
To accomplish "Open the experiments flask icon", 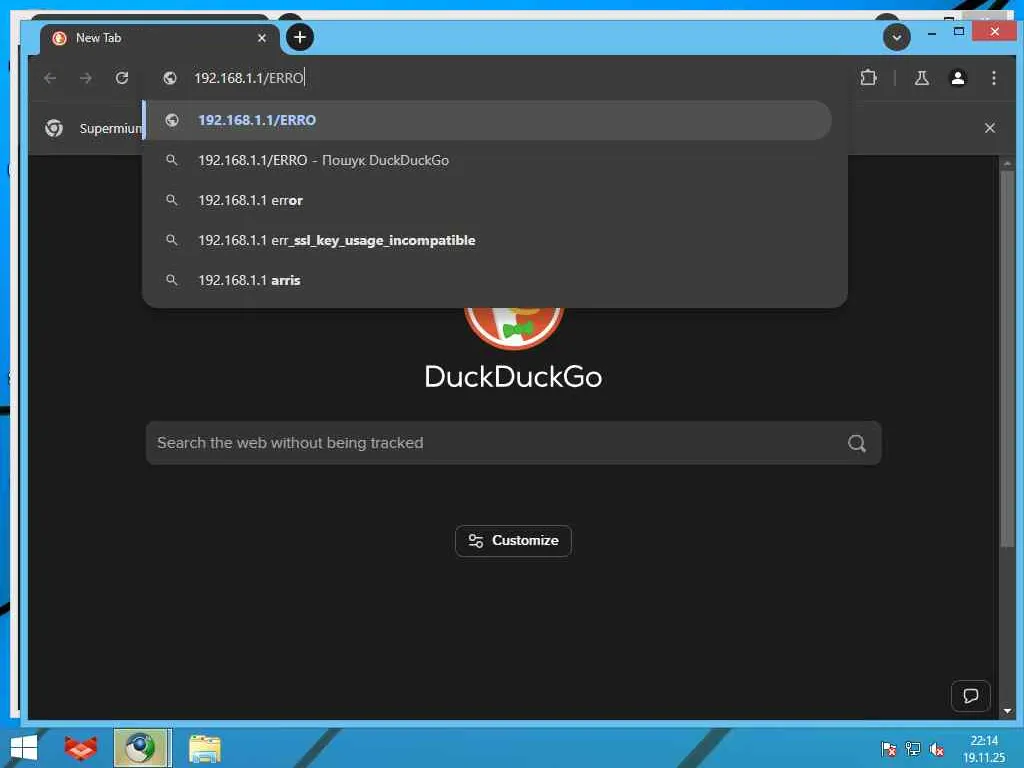I will pos(921,78).
